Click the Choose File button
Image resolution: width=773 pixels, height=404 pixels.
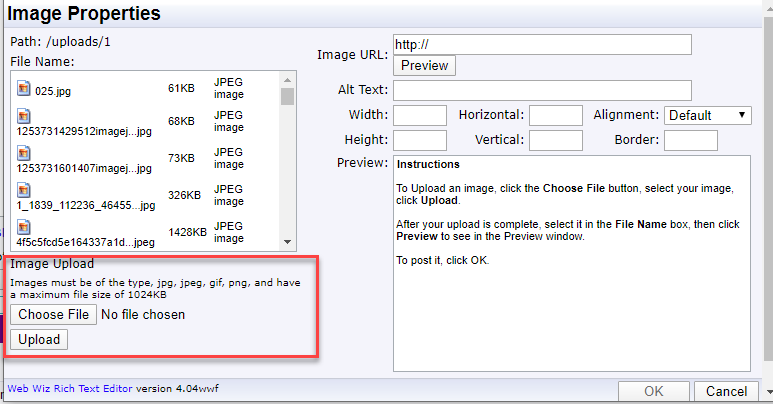pos(53,315)
